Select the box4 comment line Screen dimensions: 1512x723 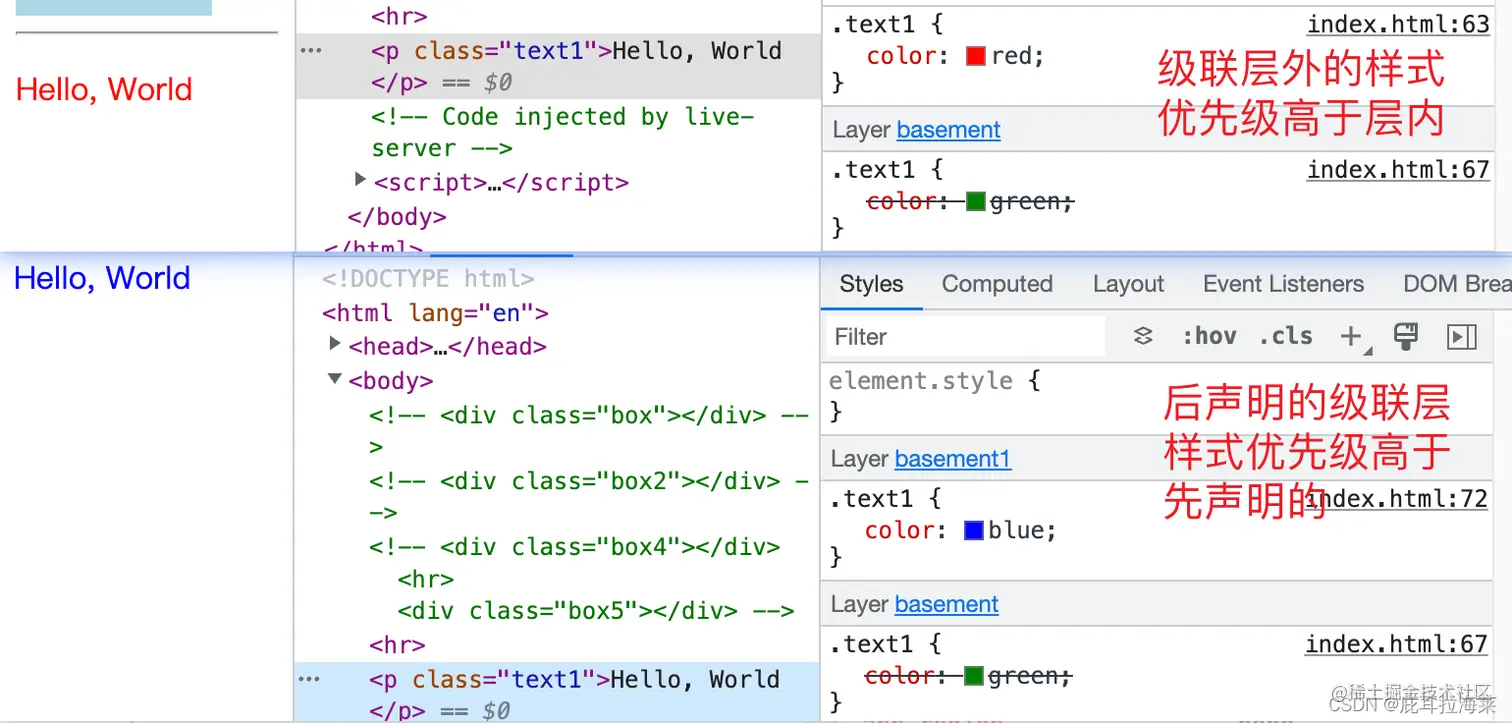coord(575,547)
